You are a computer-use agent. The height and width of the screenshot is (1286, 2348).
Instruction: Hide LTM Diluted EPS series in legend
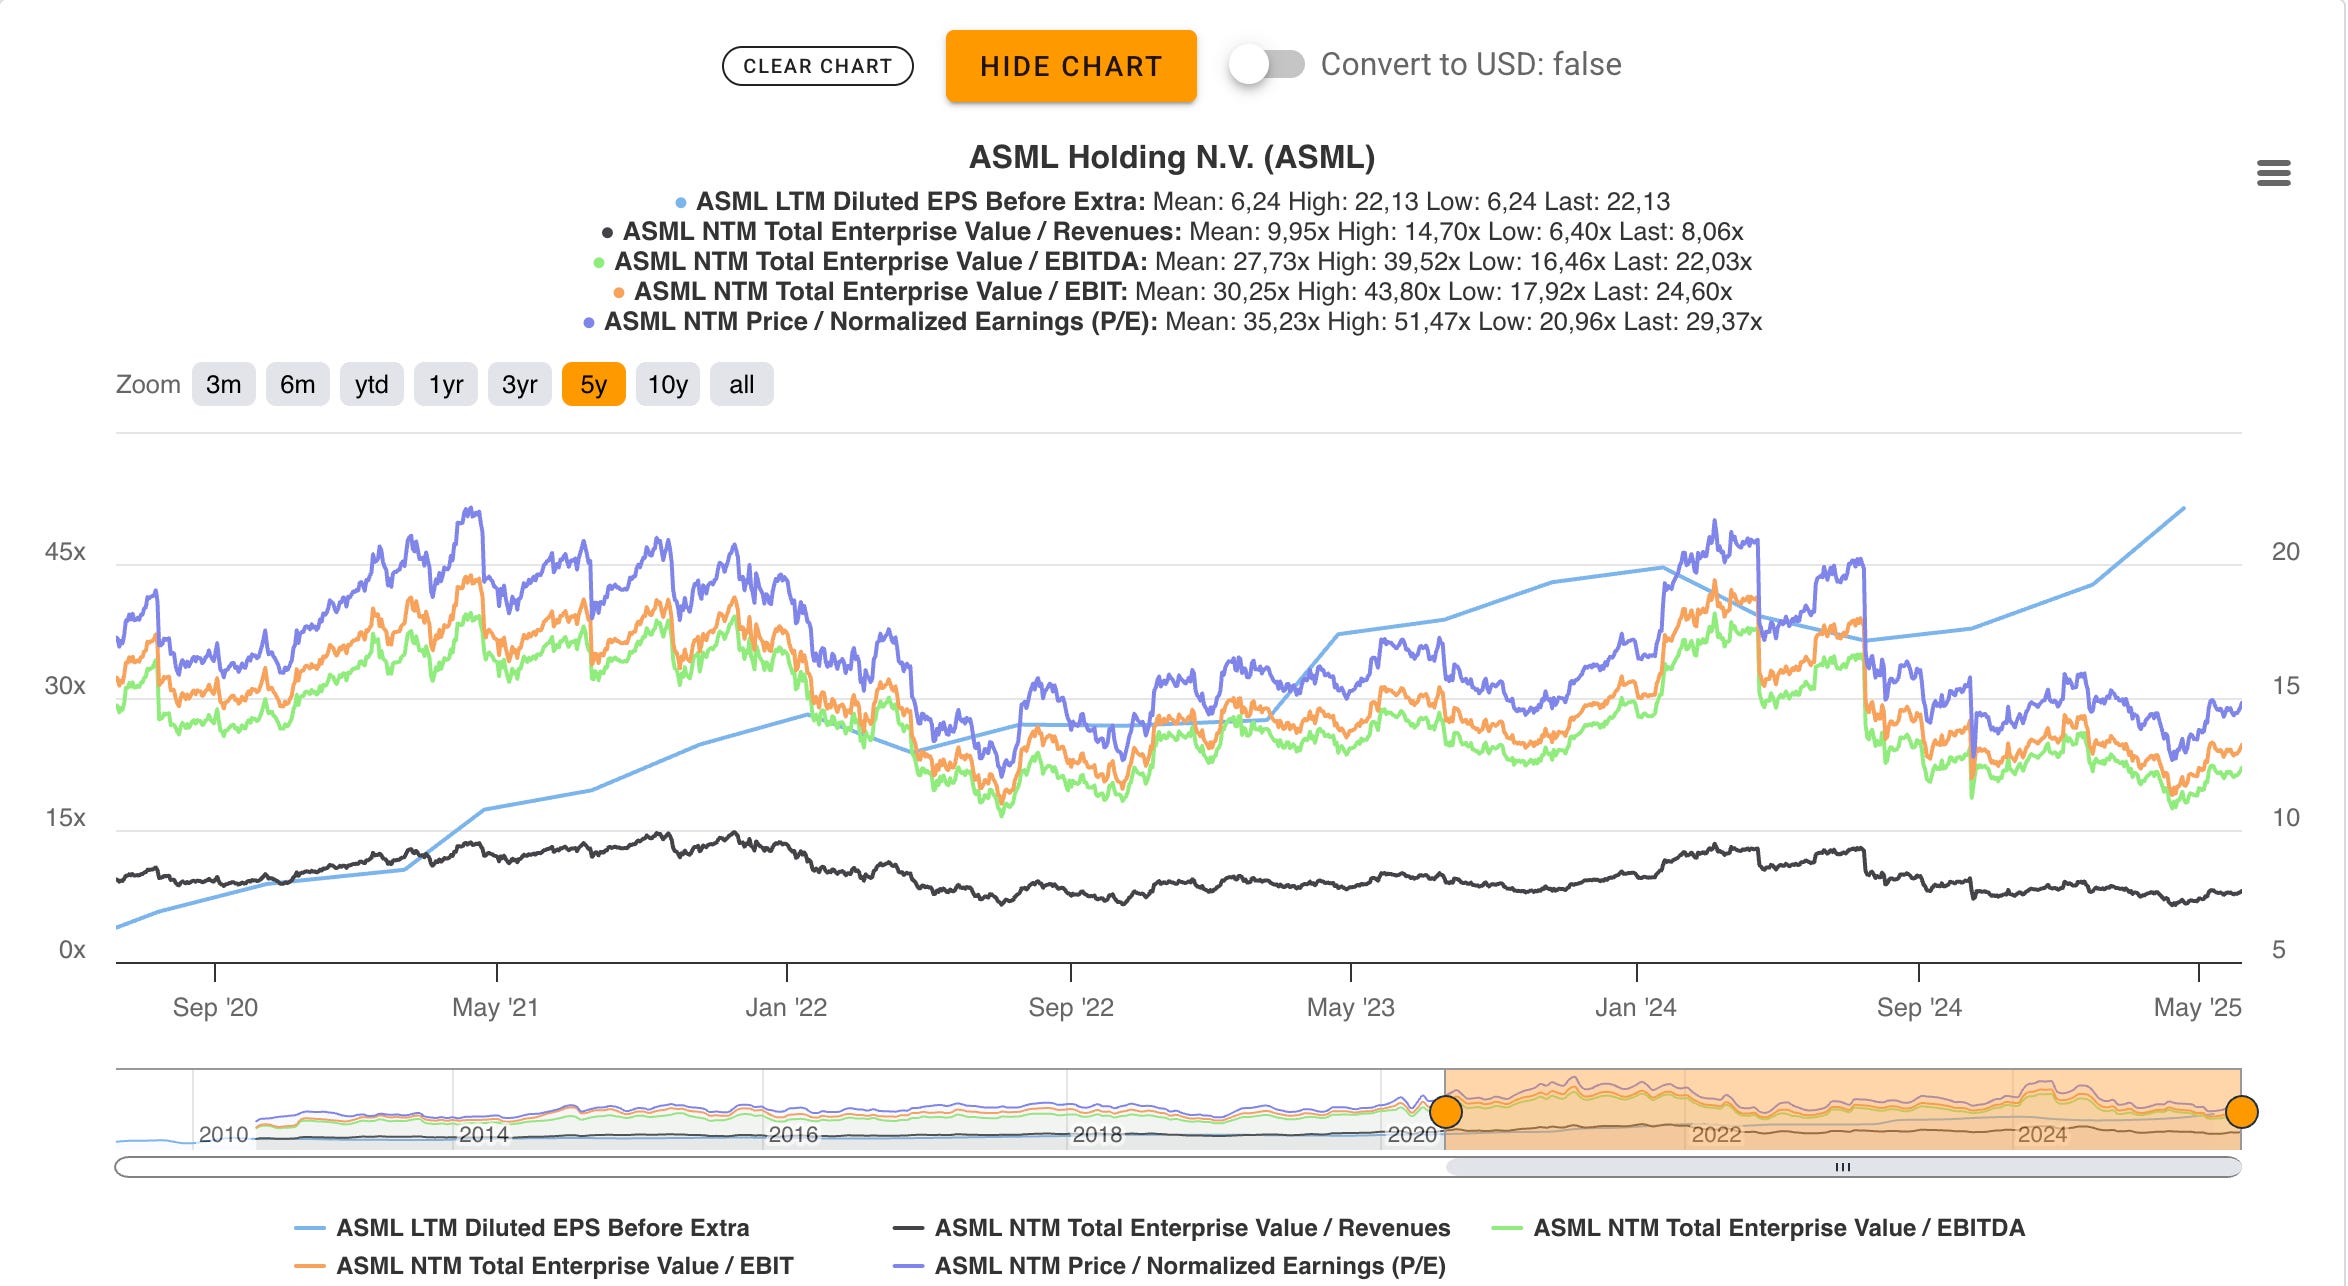click(542, 1228)
